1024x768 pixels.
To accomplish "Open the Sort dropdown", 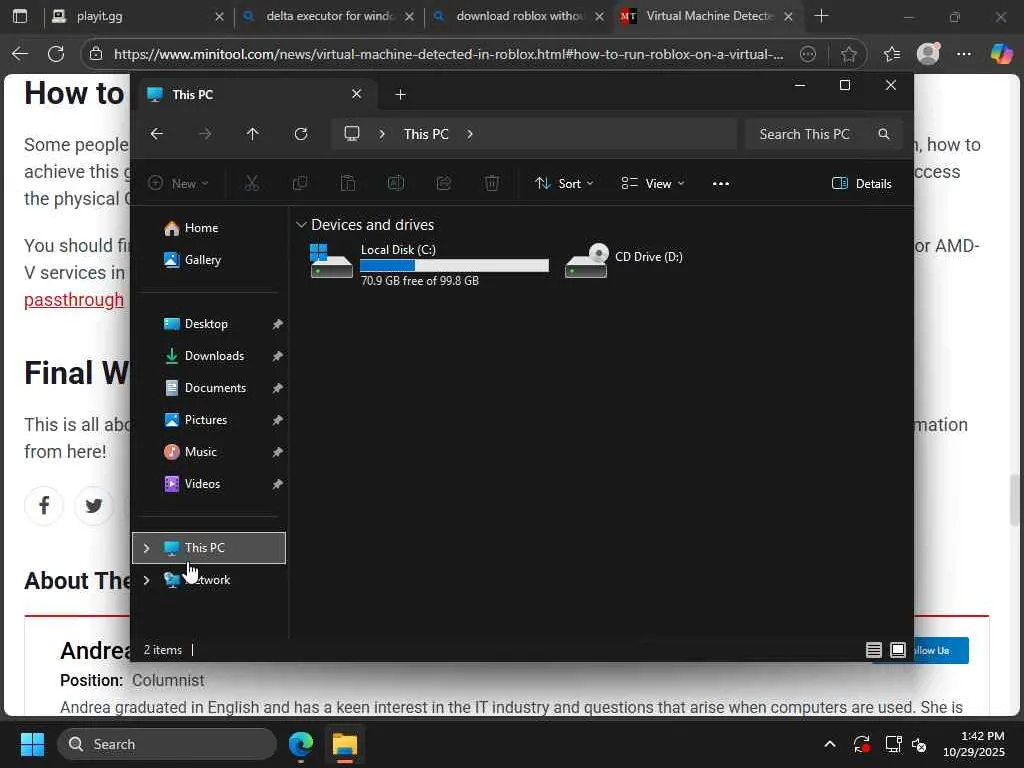I will 564,184.
